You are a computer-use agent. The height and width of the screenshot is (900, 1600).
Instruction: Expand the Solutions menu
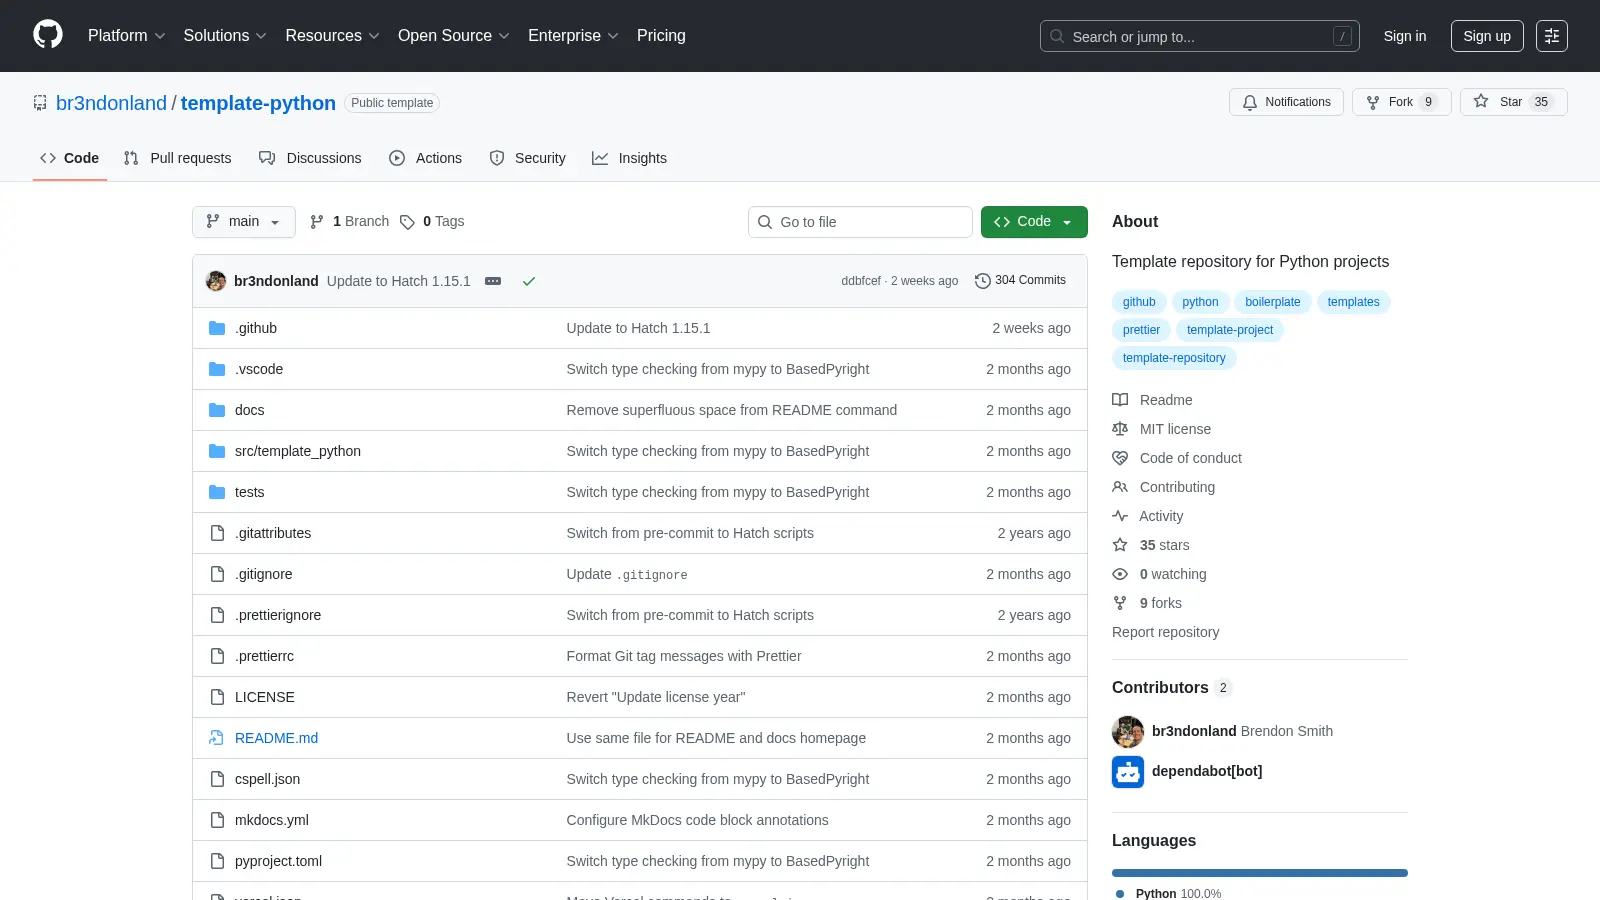point(225,36)
